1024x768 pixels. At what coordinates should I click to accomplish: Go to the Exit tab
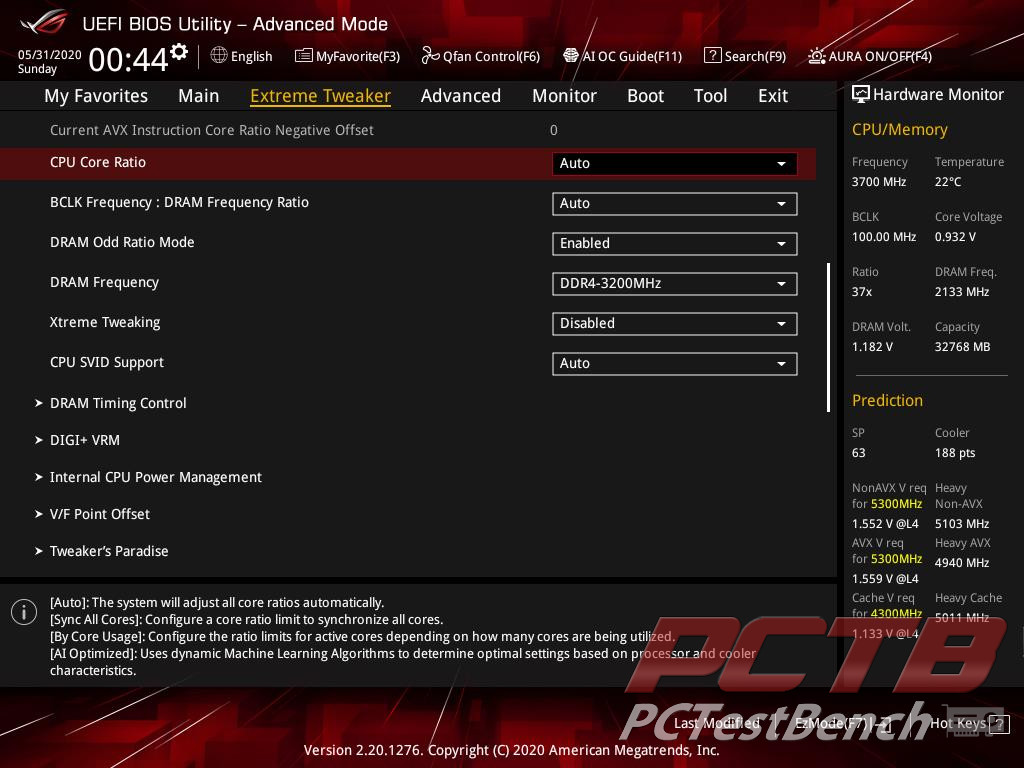coord(773,96)
